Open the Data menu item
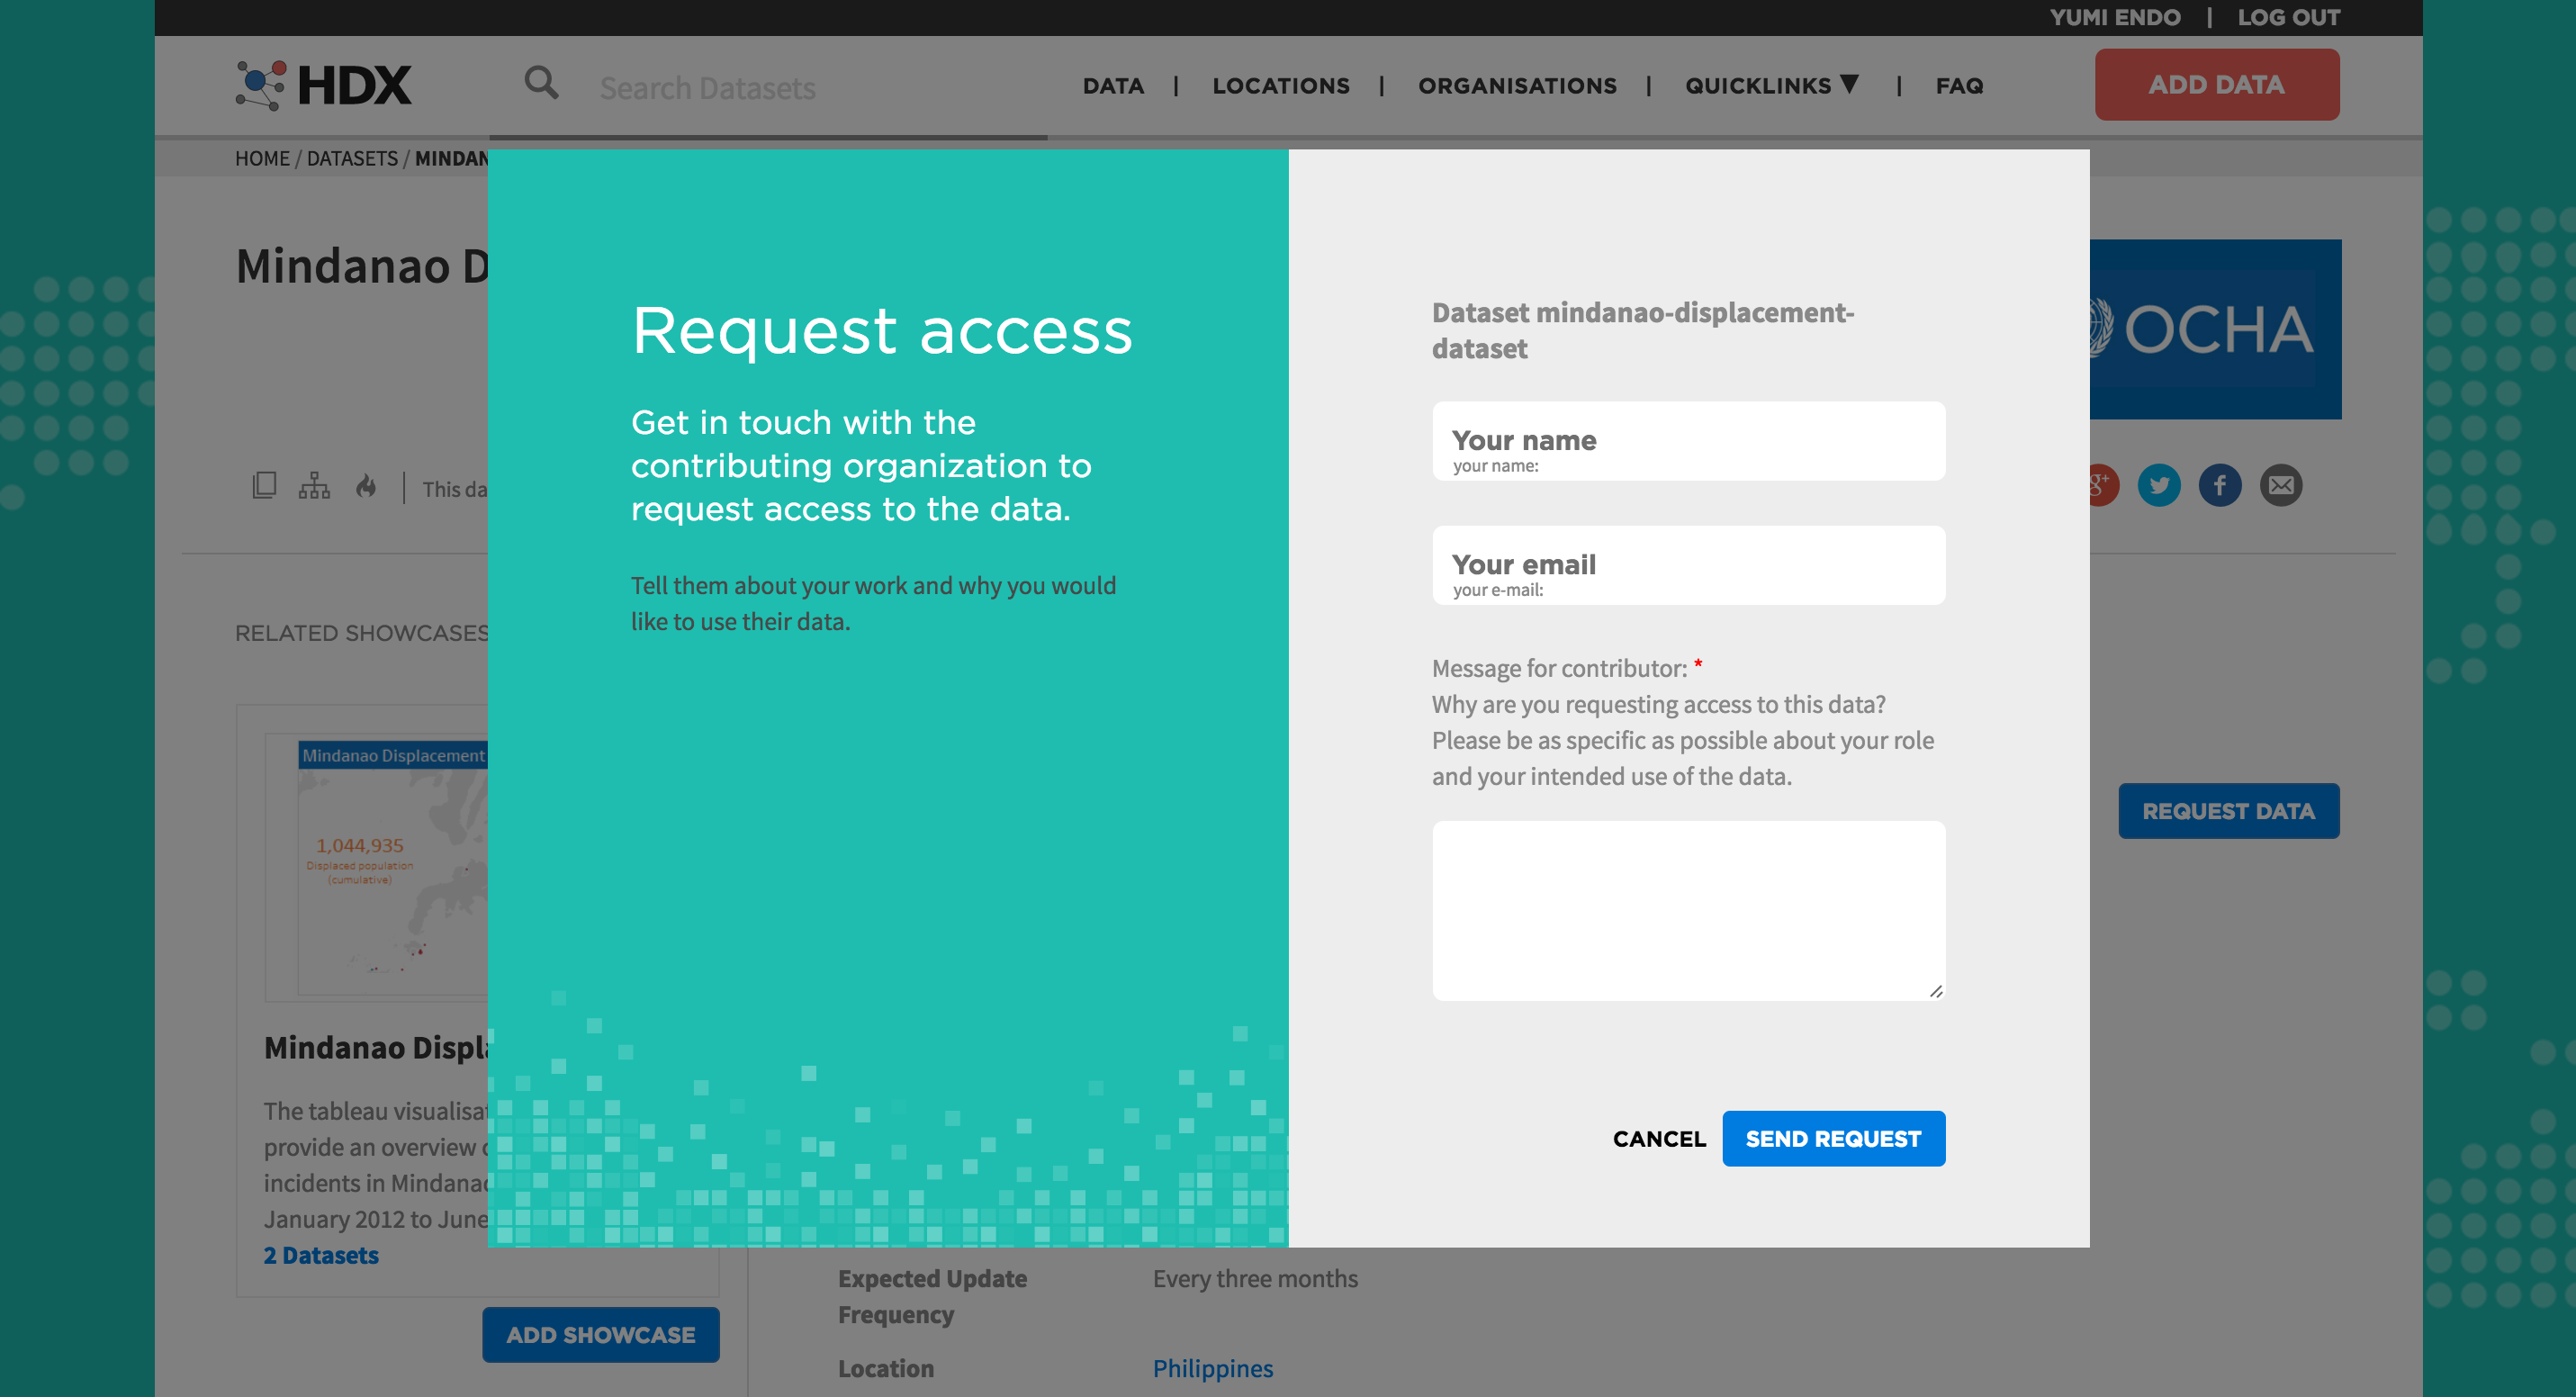This screenshot has width=2576, height=1397. click(1113, 86)
